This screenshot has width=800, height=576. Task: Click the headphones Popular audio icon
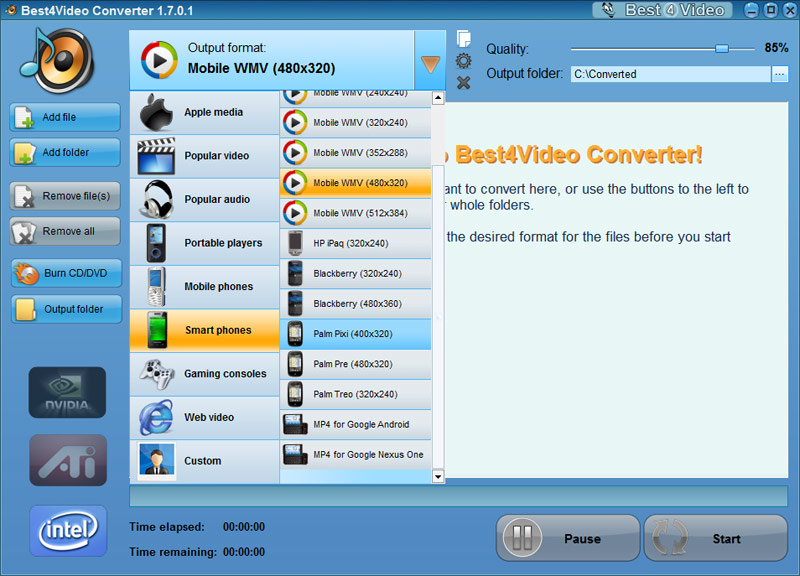(x=157, y=199)
